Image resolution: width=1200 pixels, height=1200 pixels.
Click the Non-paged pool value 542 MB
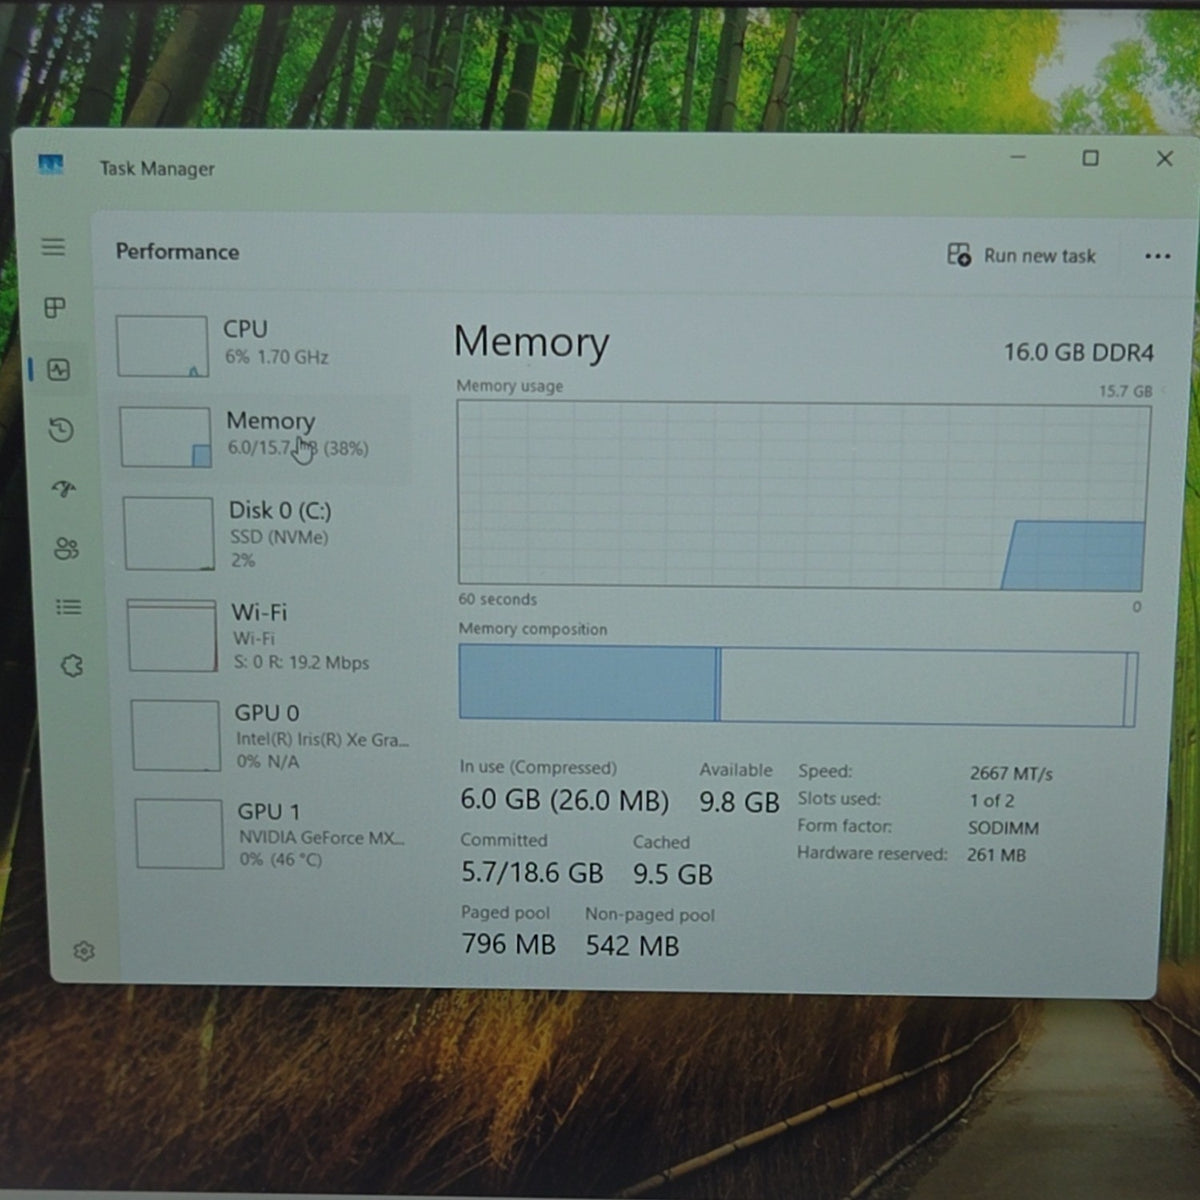pos(632,946)
